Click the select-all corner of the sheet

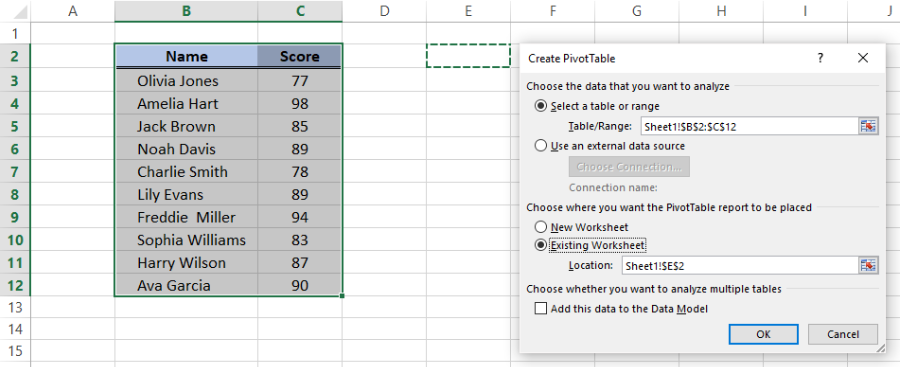click(15, 11)
